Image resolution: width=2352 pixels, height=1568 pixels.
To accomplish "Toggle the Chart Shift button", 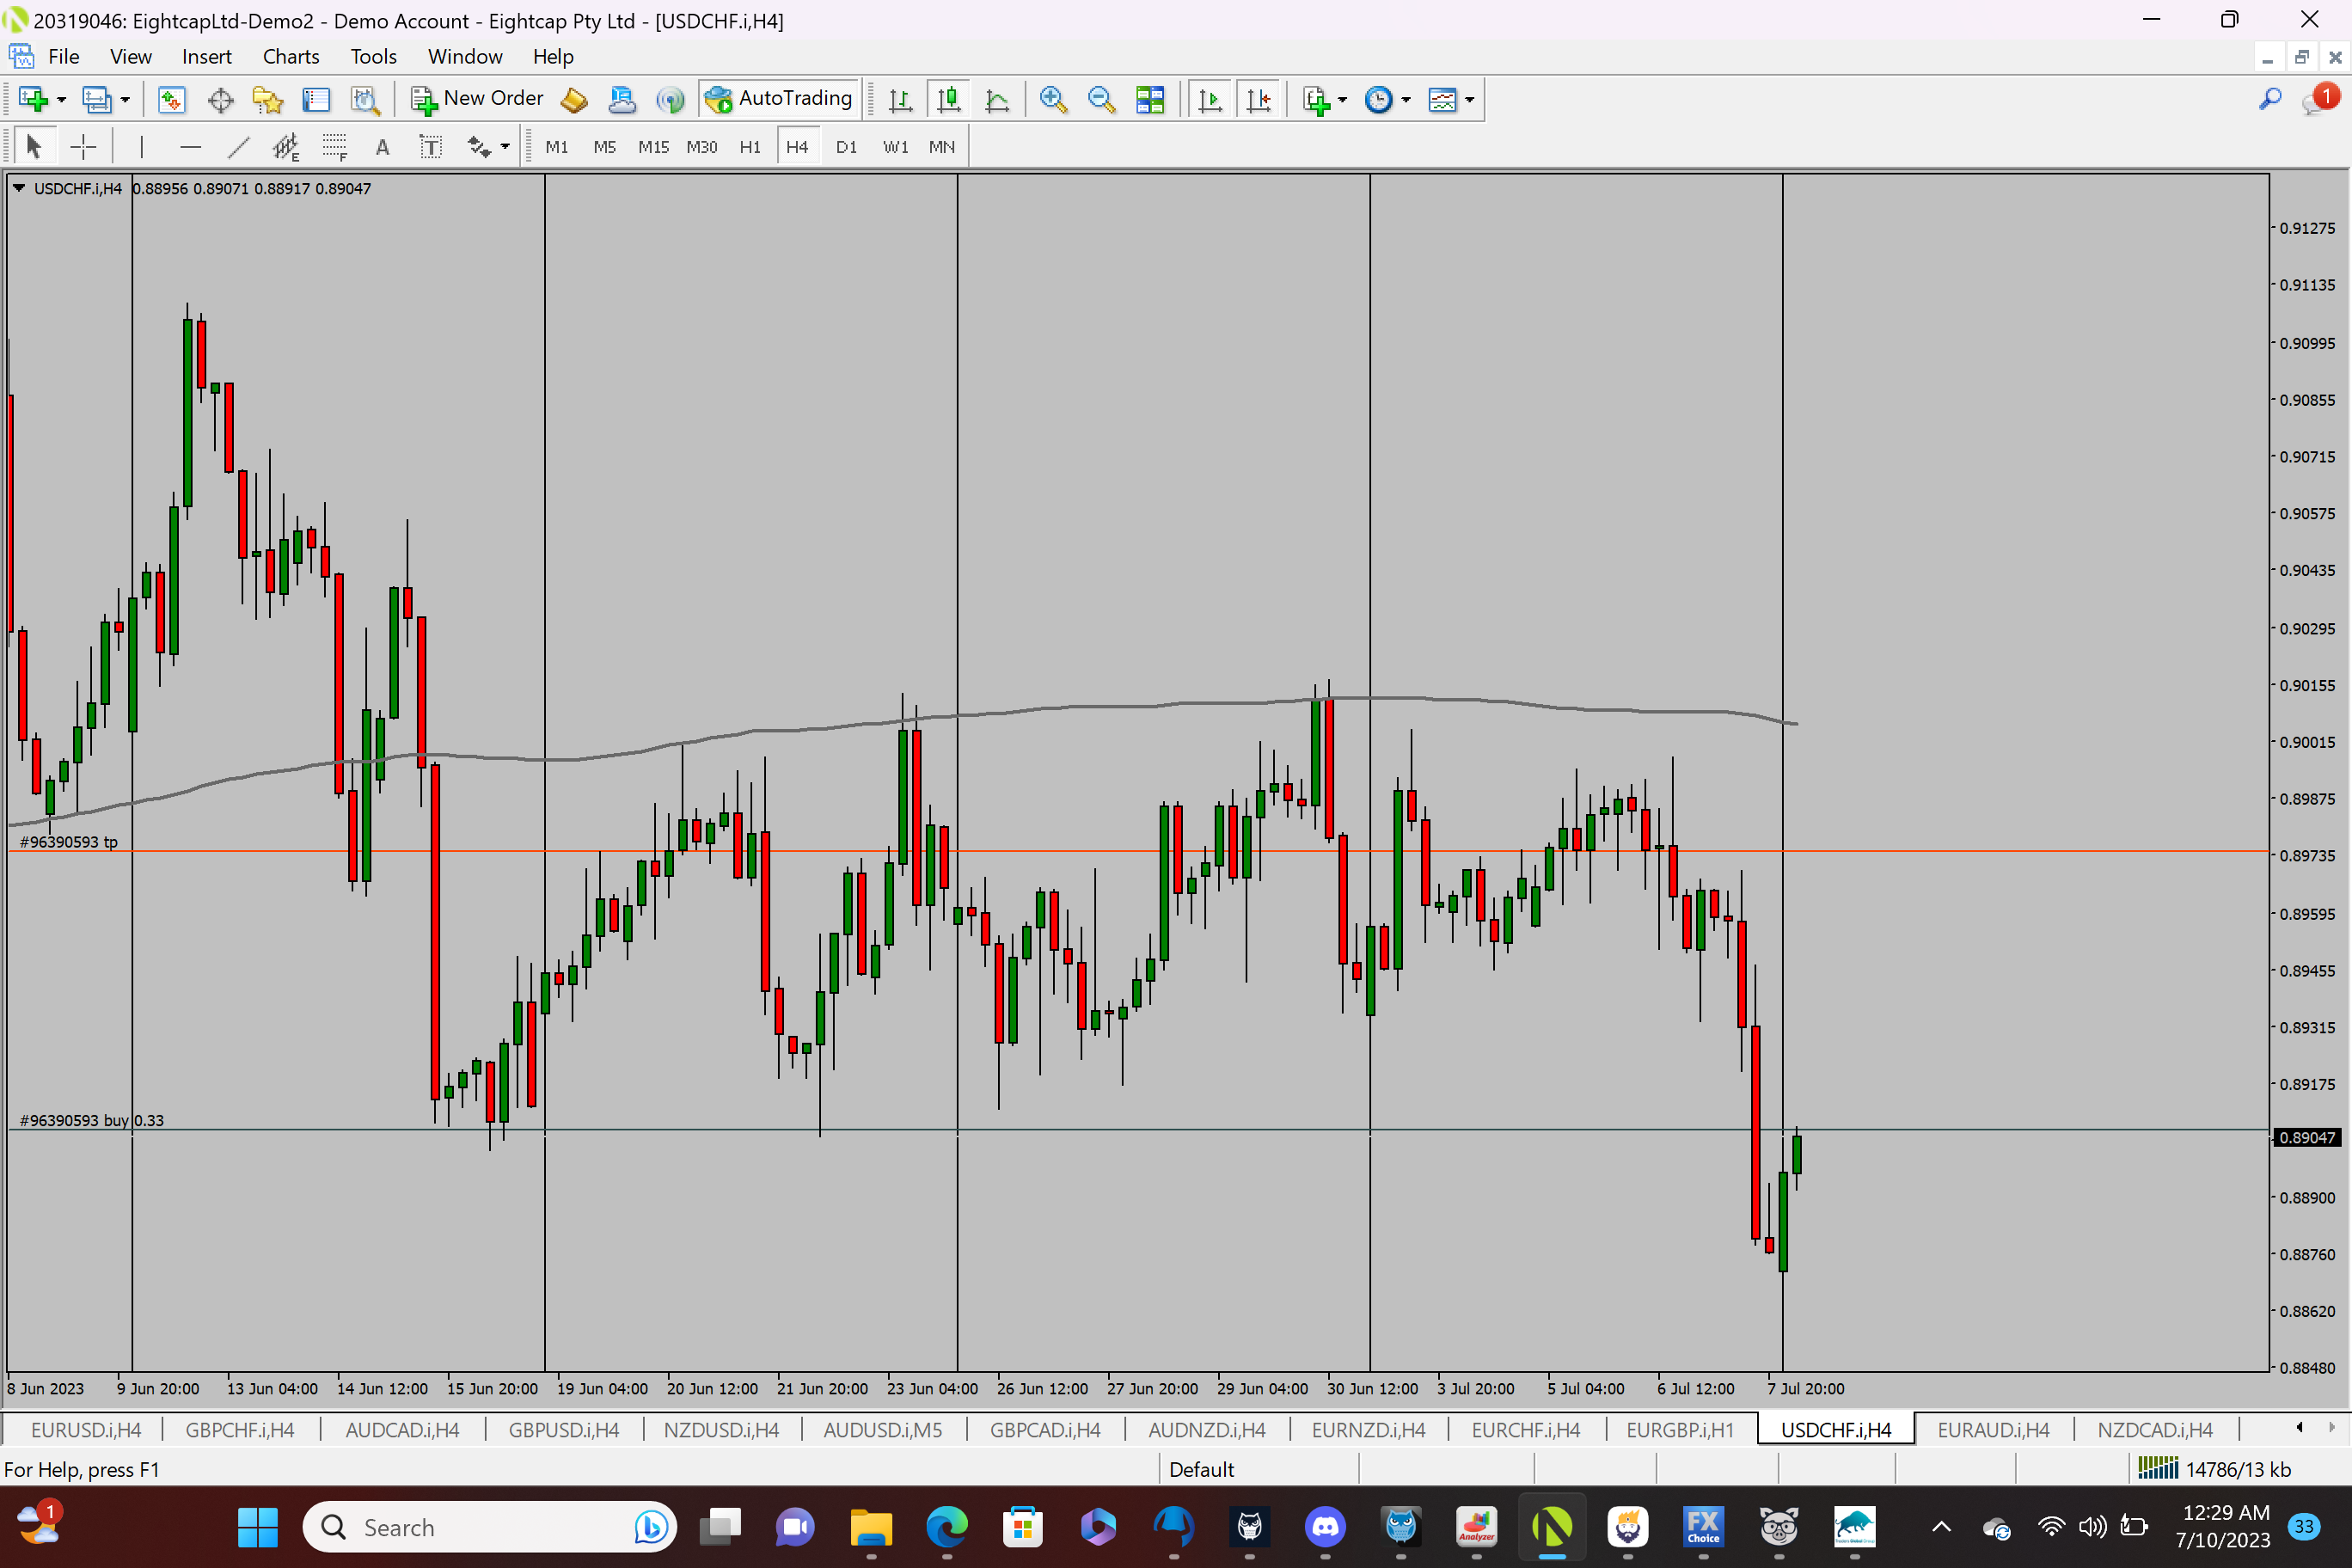I will pyautogui.click(x=1258, y=99).
